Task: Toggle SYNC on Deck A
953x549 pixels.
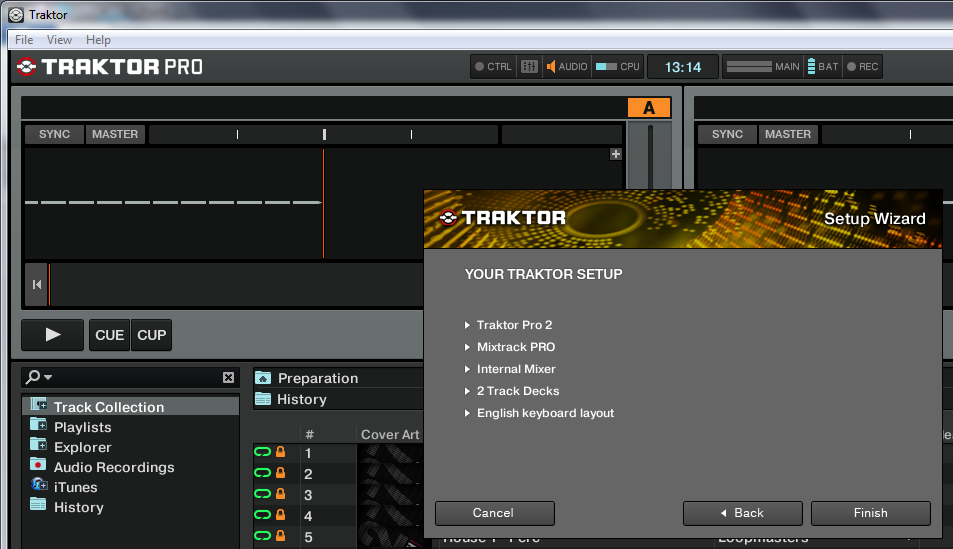Action: click(54, 134)
